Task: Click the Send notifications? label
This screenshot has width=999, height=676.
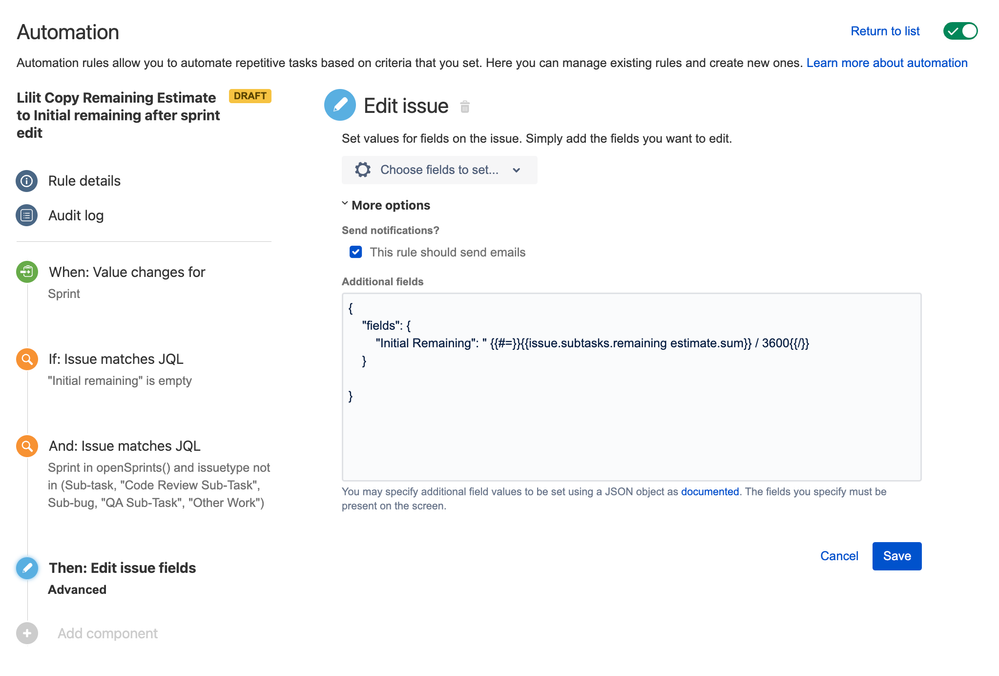Action: (x=391, y=231)
